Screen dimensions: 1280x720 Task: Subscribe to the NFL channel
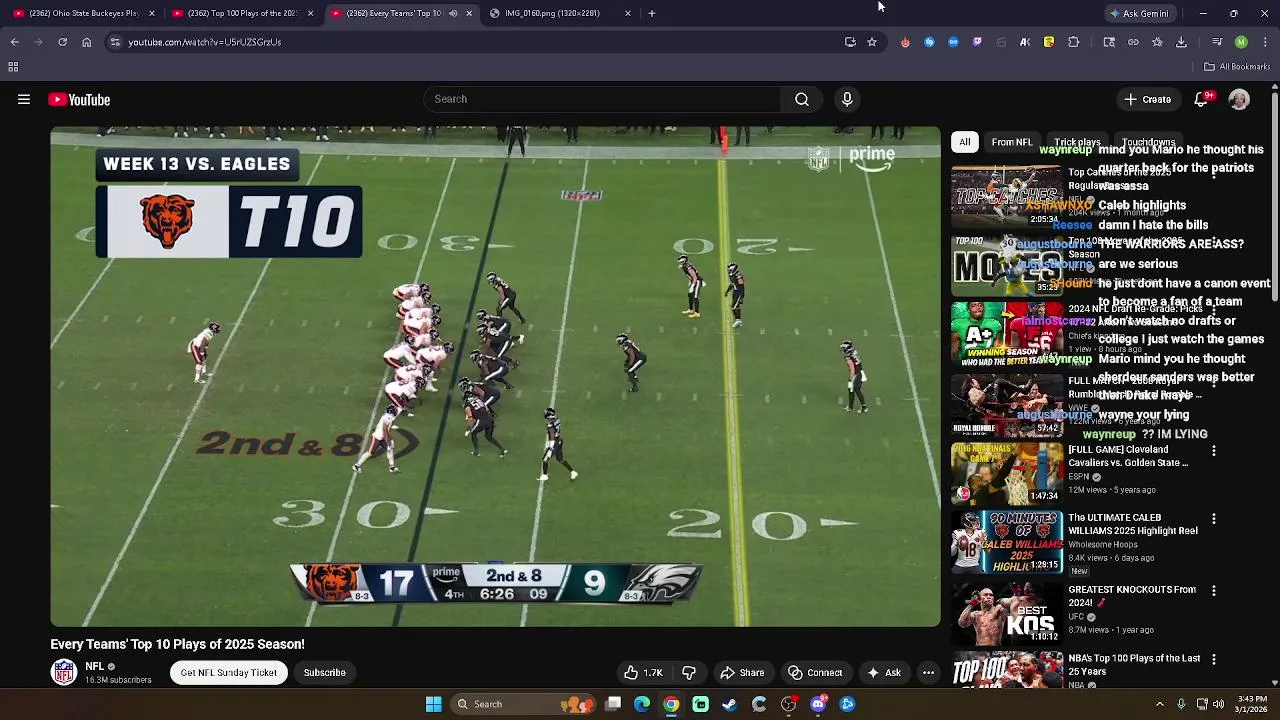(325, 673)
